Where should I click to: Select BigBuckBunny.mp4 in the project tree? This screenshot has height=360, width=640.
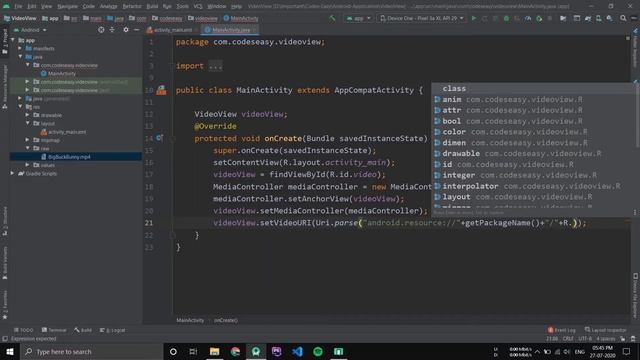tap(65, 157)
